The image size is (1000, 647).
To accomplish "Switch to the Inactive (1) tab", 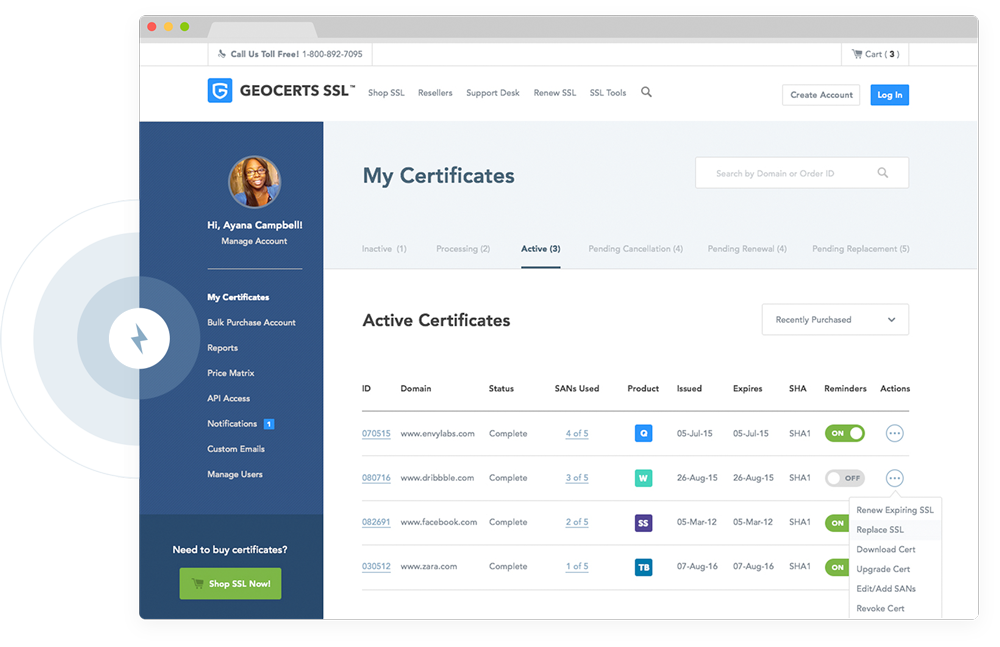I will point(384,249).
